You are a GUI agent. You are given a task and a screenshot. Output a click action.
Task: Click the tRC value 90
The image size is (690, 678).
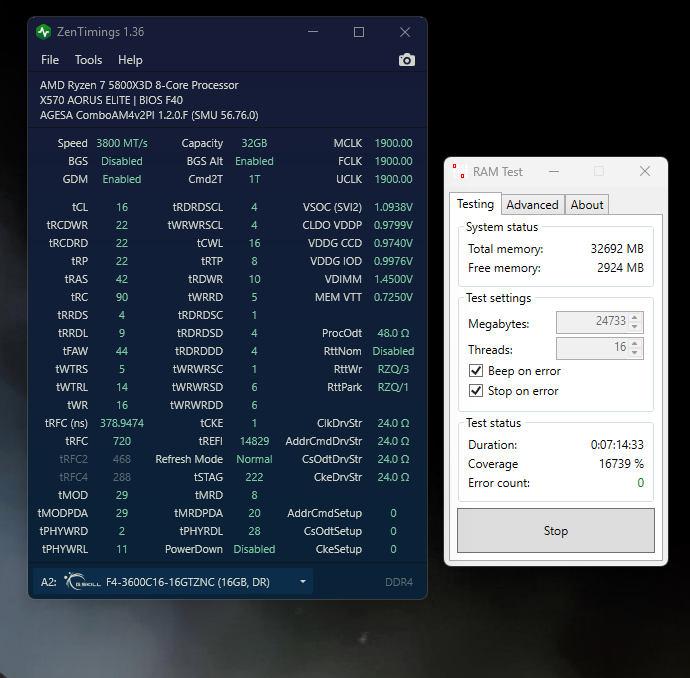(122, 297)
